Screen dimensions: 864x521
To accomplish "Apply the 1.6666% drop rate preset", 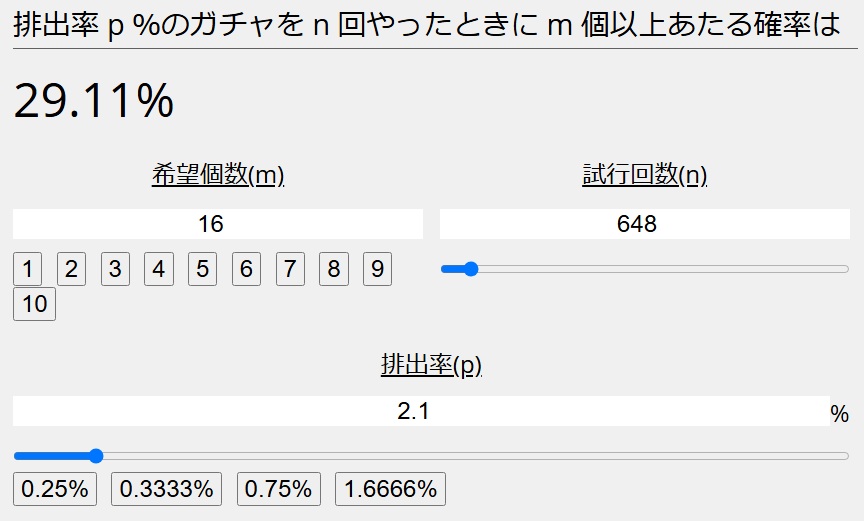I will (x=390, y=489).
